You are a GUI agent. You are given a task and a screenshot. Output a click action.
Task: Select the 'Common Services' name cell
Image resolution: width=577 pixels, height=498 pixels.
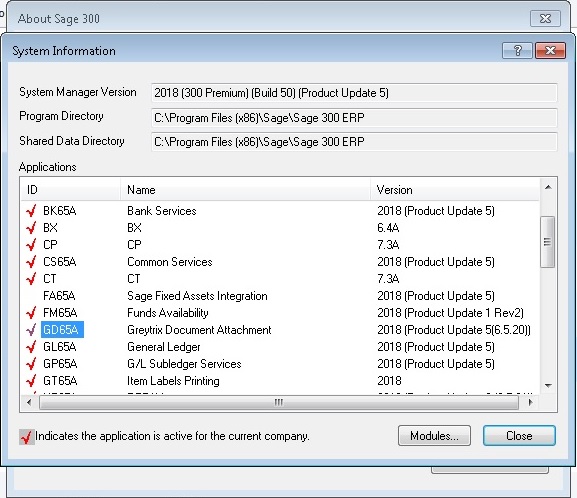(170, 262)
